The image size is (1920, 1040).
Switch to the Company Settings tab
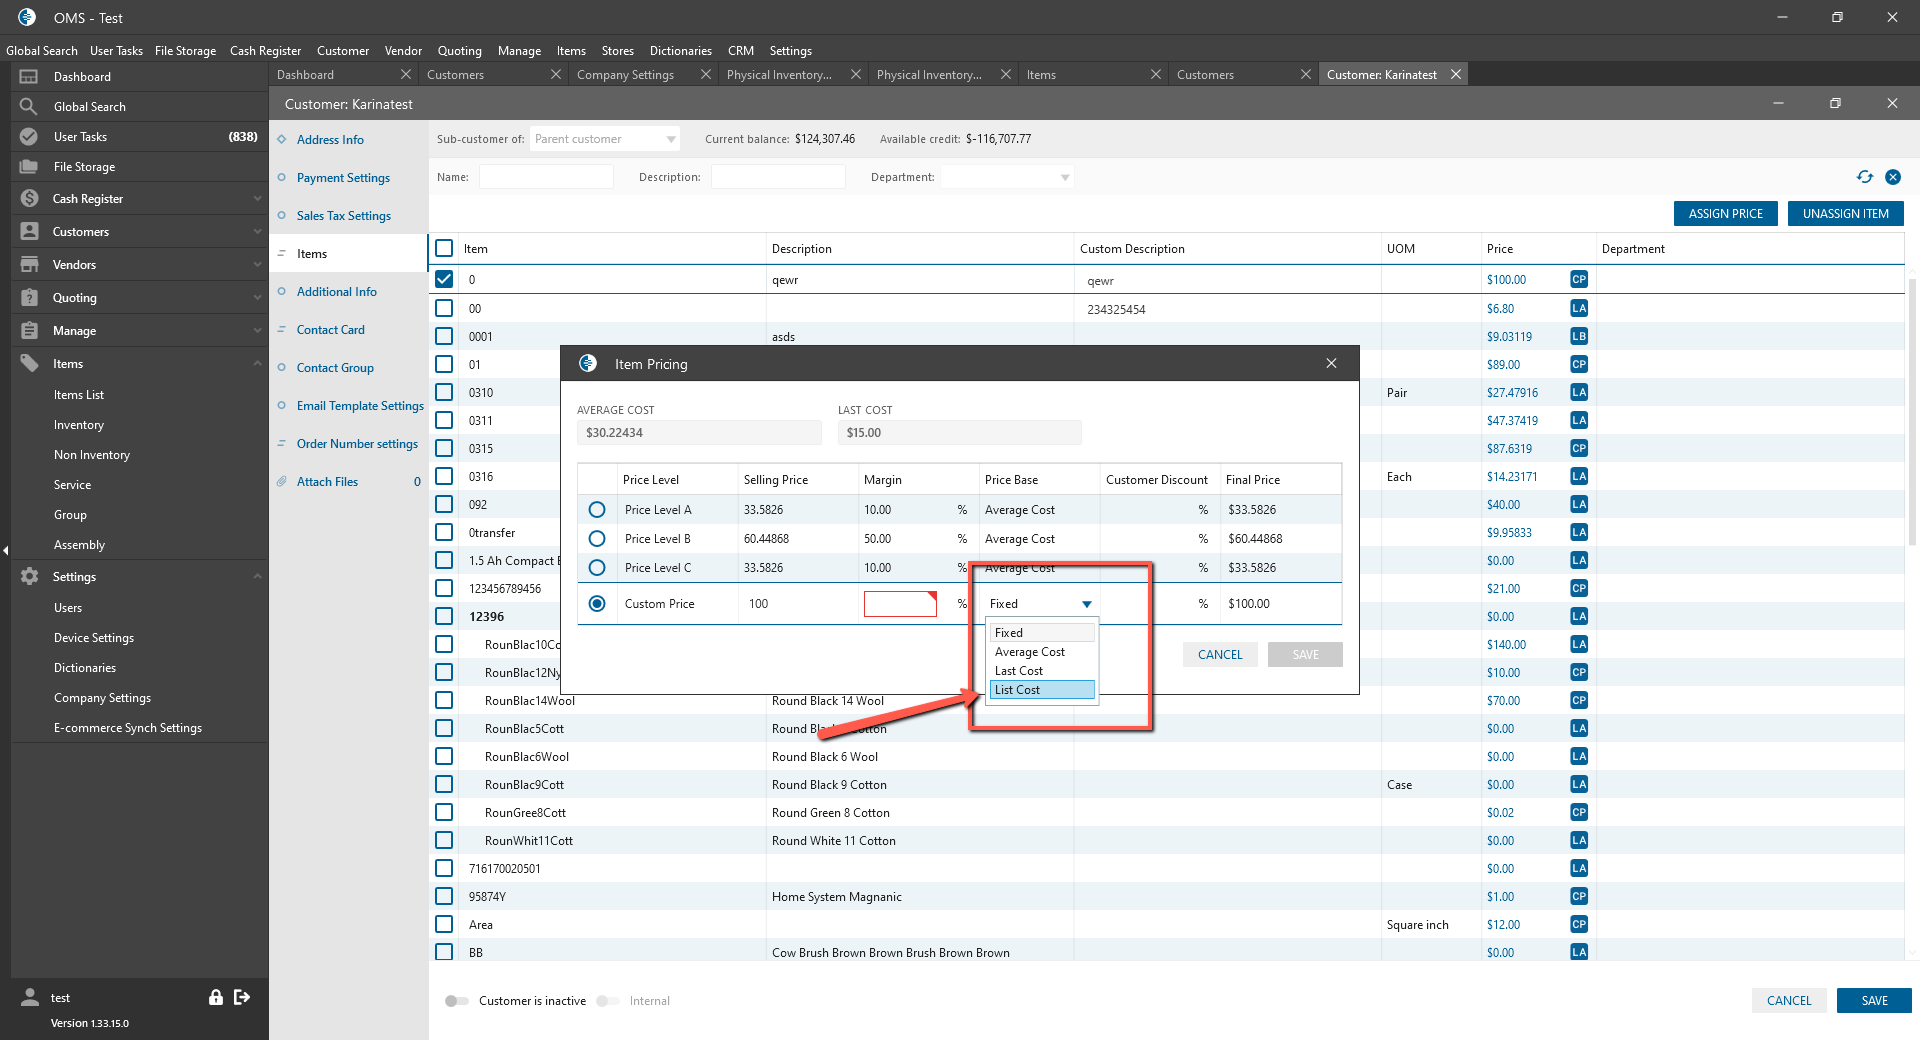coord(625,75)
